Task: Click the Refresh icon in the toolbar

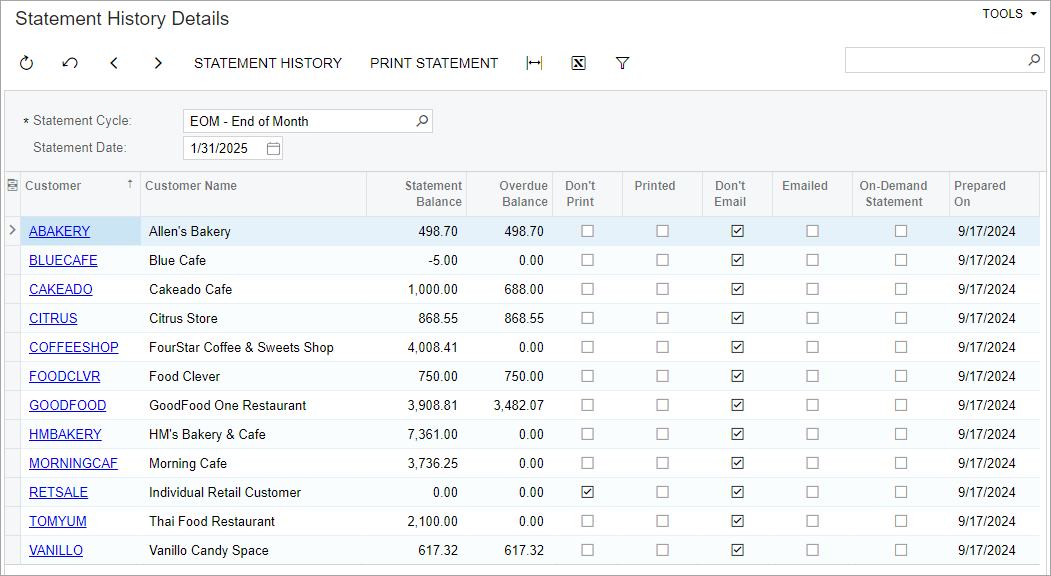Action: [x=27, y=63]
